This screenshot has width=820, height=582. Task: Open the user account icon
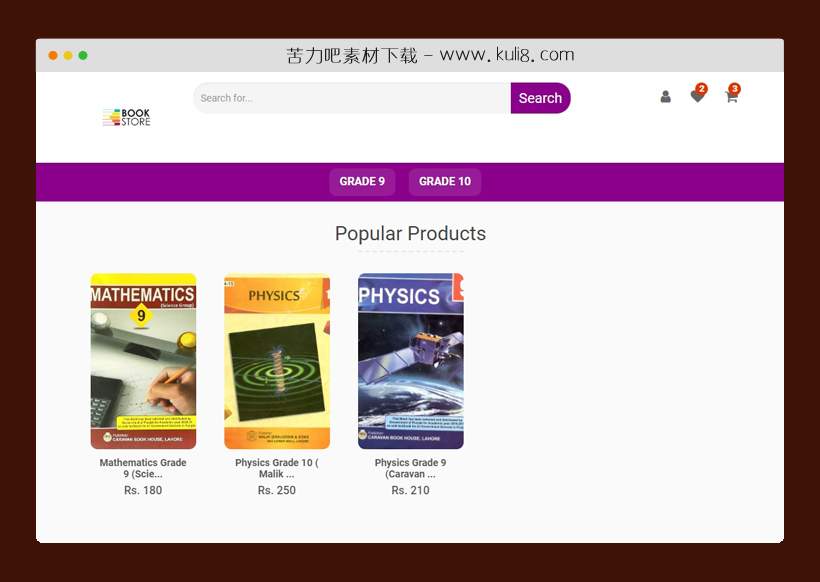tap(665, 97)
